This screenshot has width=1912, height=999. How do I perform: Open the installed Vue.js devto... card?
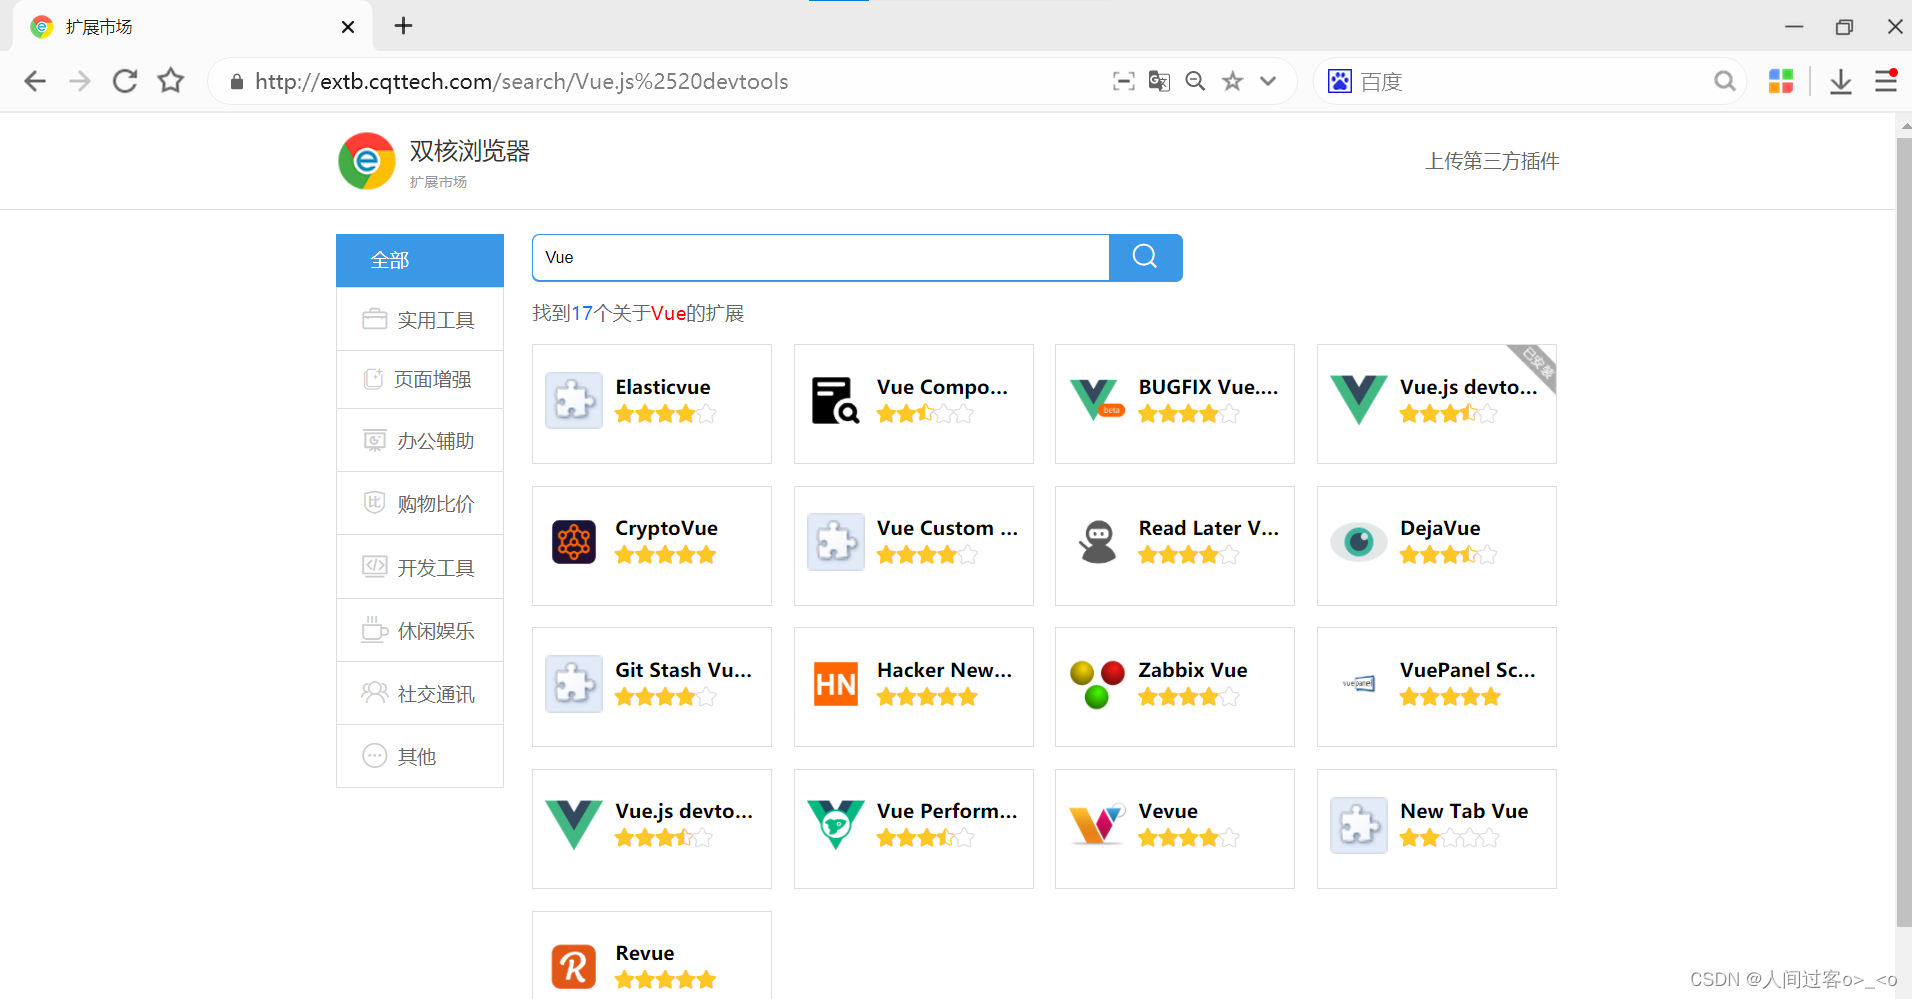pyautogui.click(x=1437, y=404)
